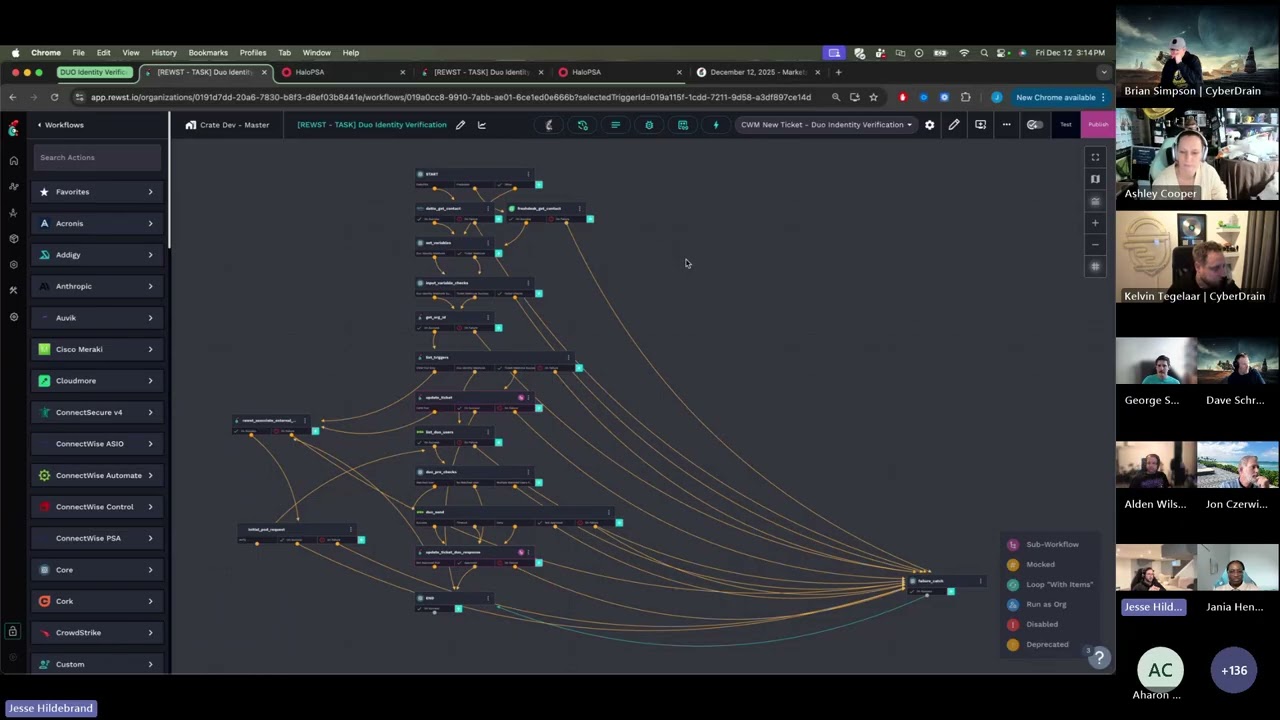This screenshot has width=1280, height=720.
Task: Click the Fri Dec 12 3:14 PM clock
Action: pyautogui.click(x=1070, y=52)
